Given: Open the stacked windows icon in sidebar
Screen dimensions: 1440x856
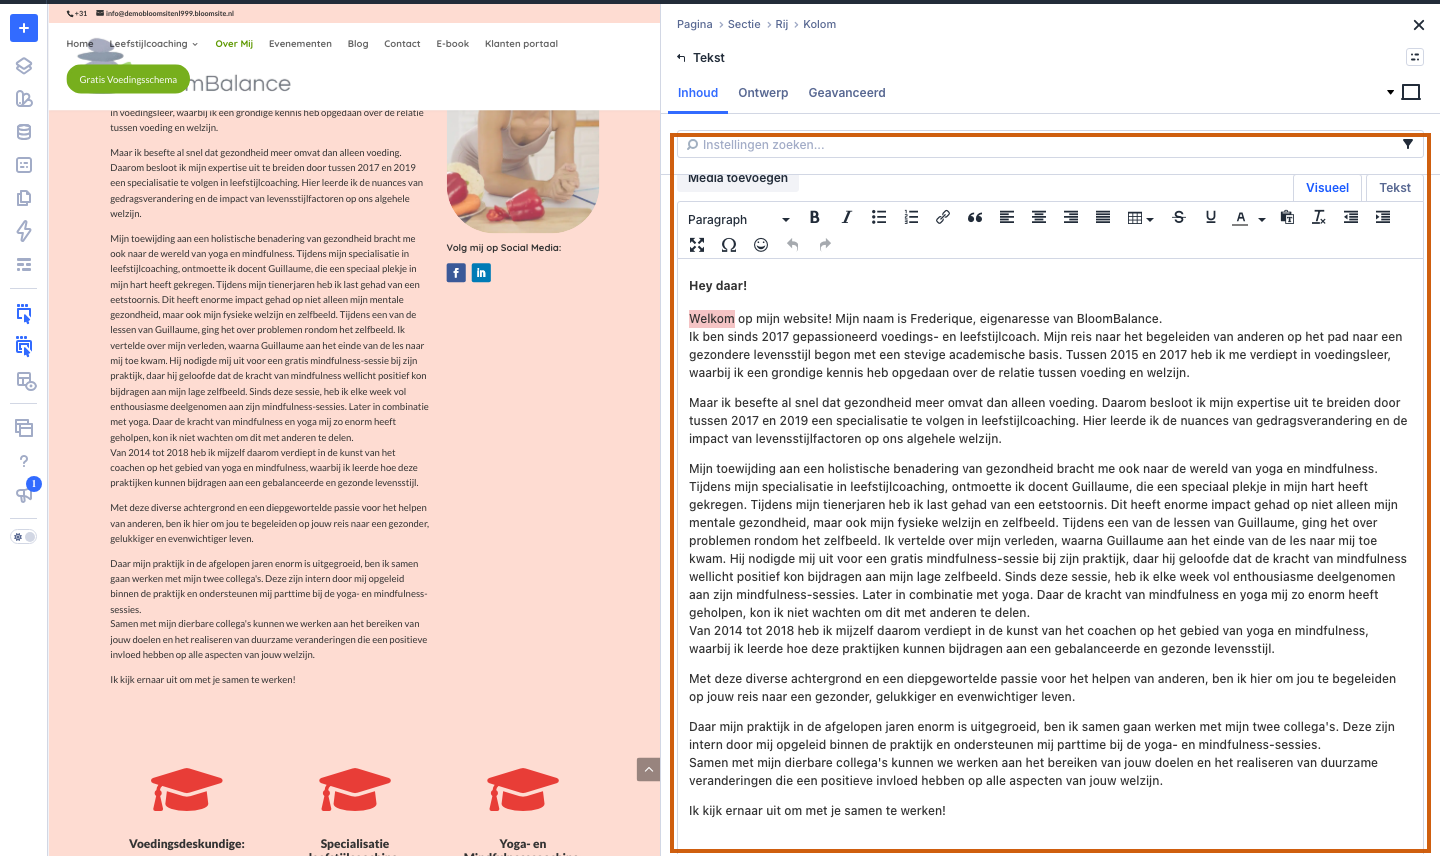Looking at the screenshot, I should [24, 428].
